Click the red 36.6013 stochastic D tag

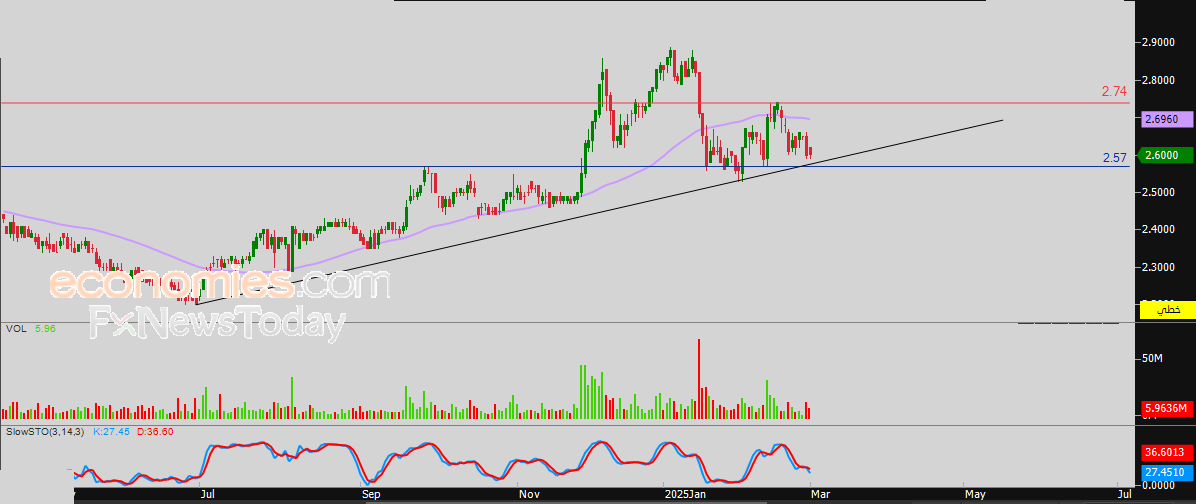click(1167, 452)
